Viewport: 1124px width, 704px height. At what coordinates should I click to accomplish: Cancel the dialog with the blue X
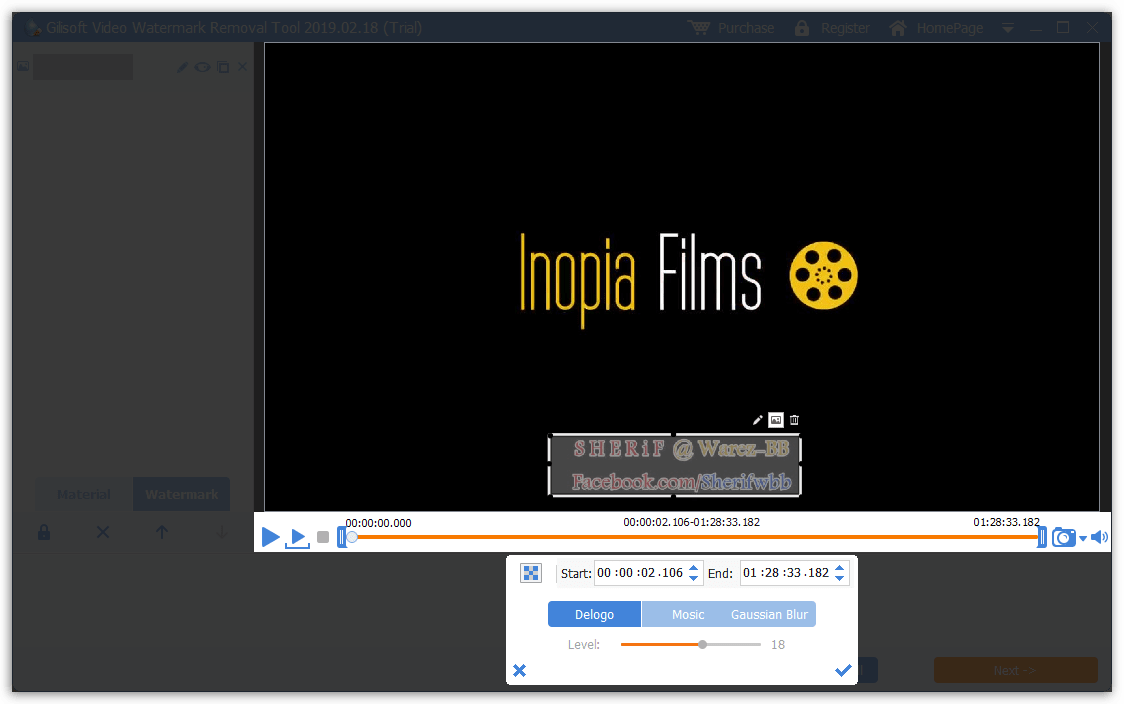(520, 670)
